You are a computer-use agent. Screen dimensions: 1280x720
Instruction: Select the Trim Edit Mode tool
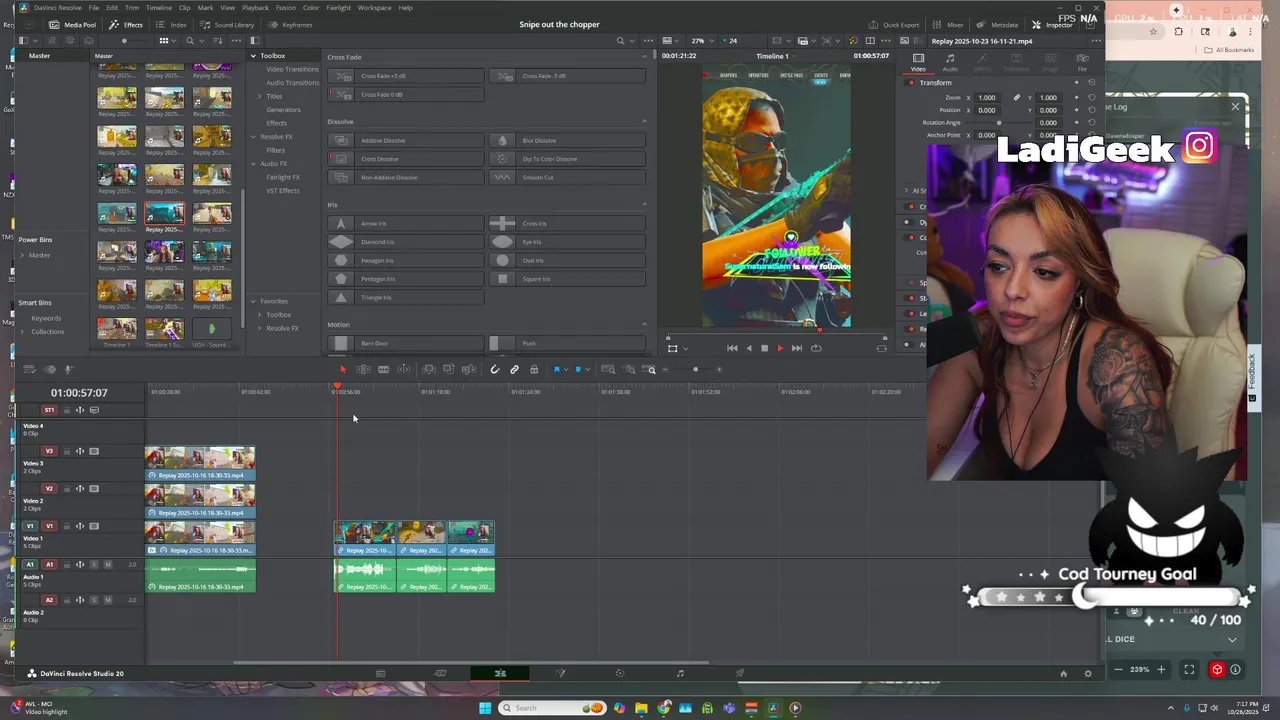click(x=363, y=370)
